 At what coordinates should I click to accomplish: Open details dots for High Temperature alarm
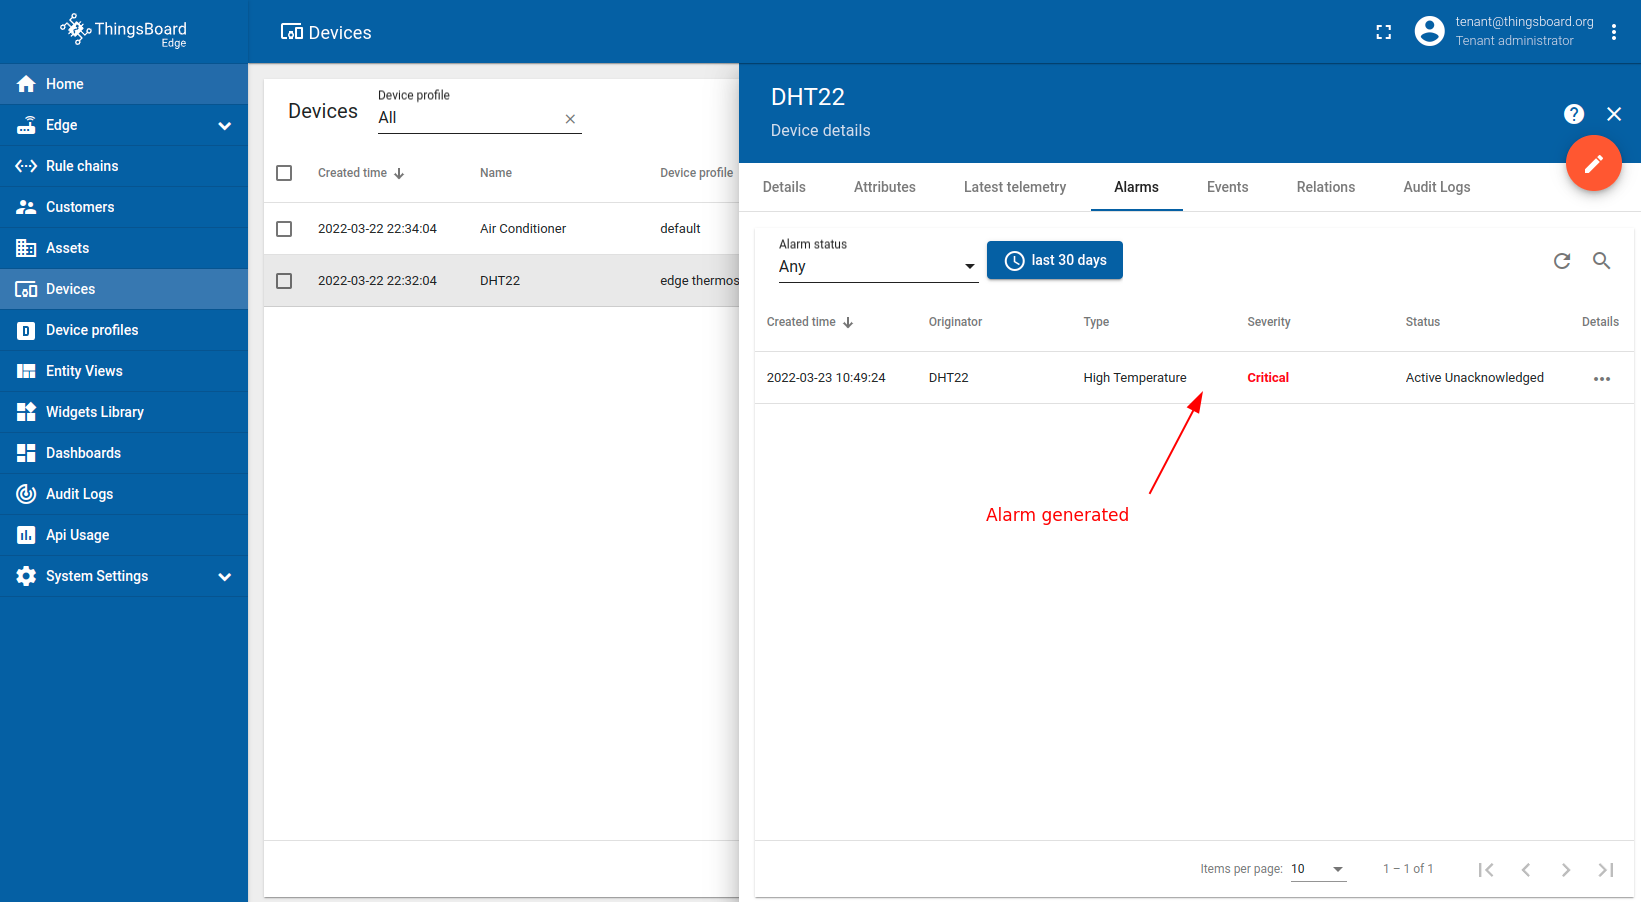[x=1602, y=379]
